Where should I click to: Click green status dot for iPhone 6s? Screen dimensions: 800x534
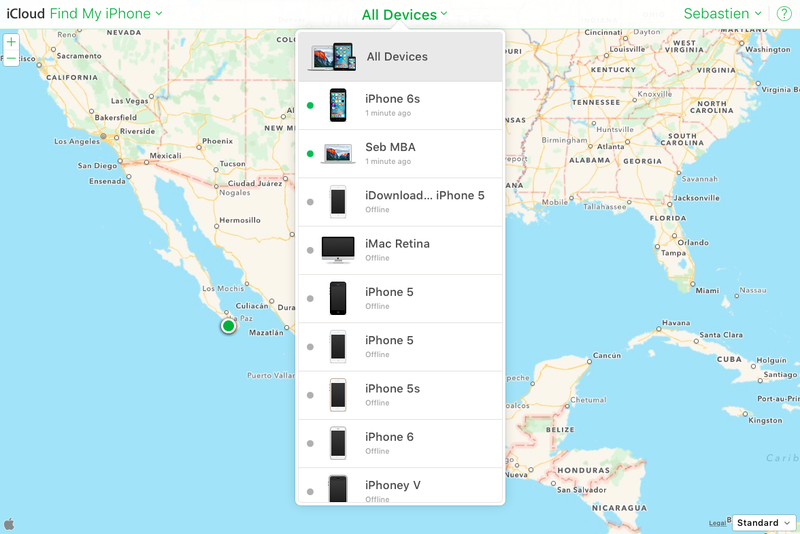coord(310,106)
